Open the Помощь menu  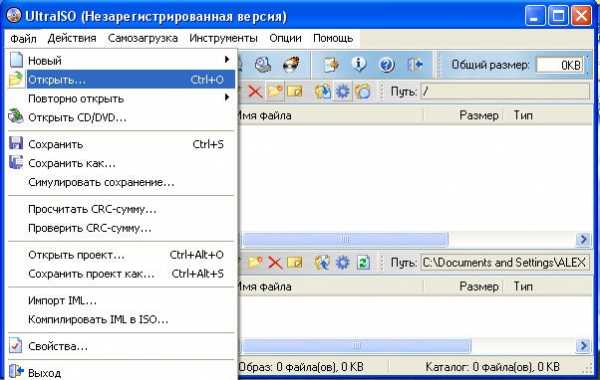[x=333, y=39]
